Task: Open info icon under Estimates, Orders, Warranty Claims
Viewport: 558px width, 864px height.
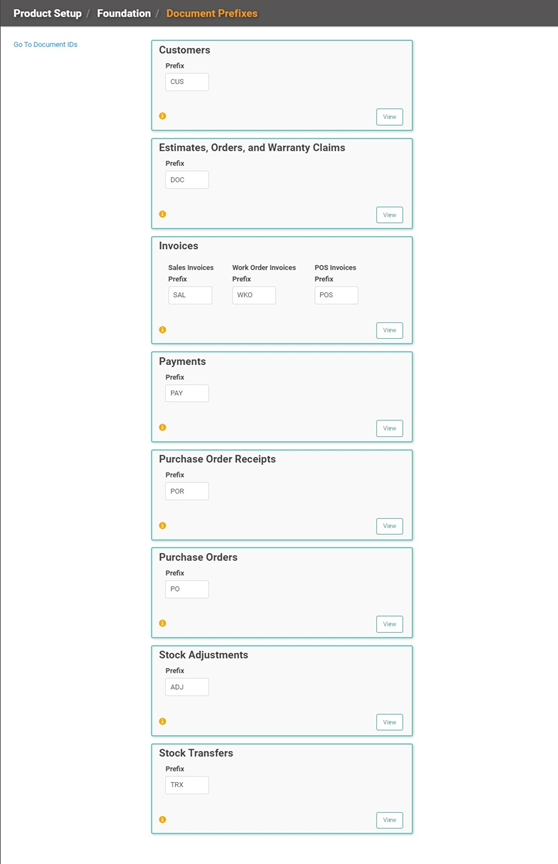Action: (162, 214)
